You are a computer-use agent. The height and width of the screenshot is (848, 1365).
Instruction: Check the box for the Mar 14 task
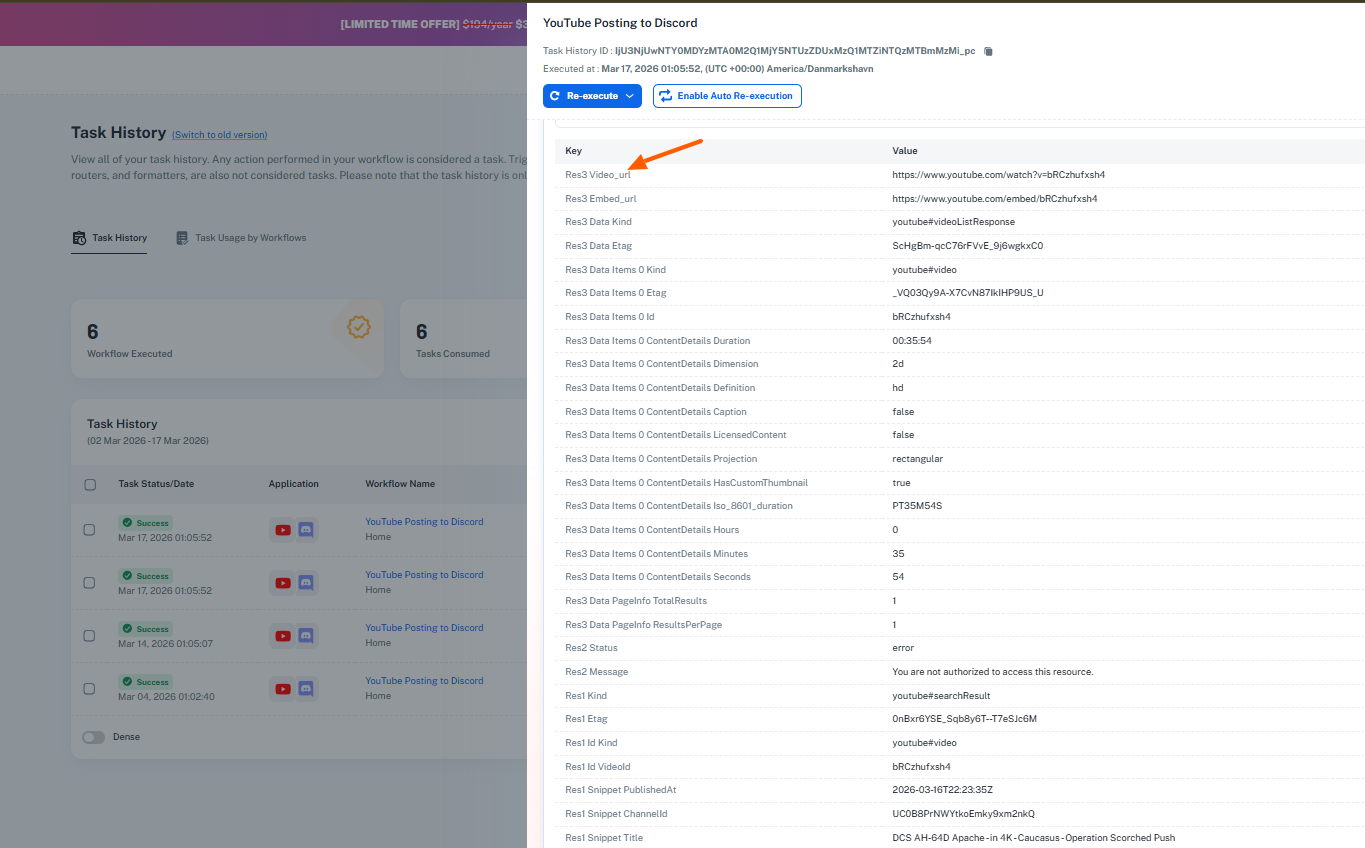pyautogui.click(x=90, y=636)
